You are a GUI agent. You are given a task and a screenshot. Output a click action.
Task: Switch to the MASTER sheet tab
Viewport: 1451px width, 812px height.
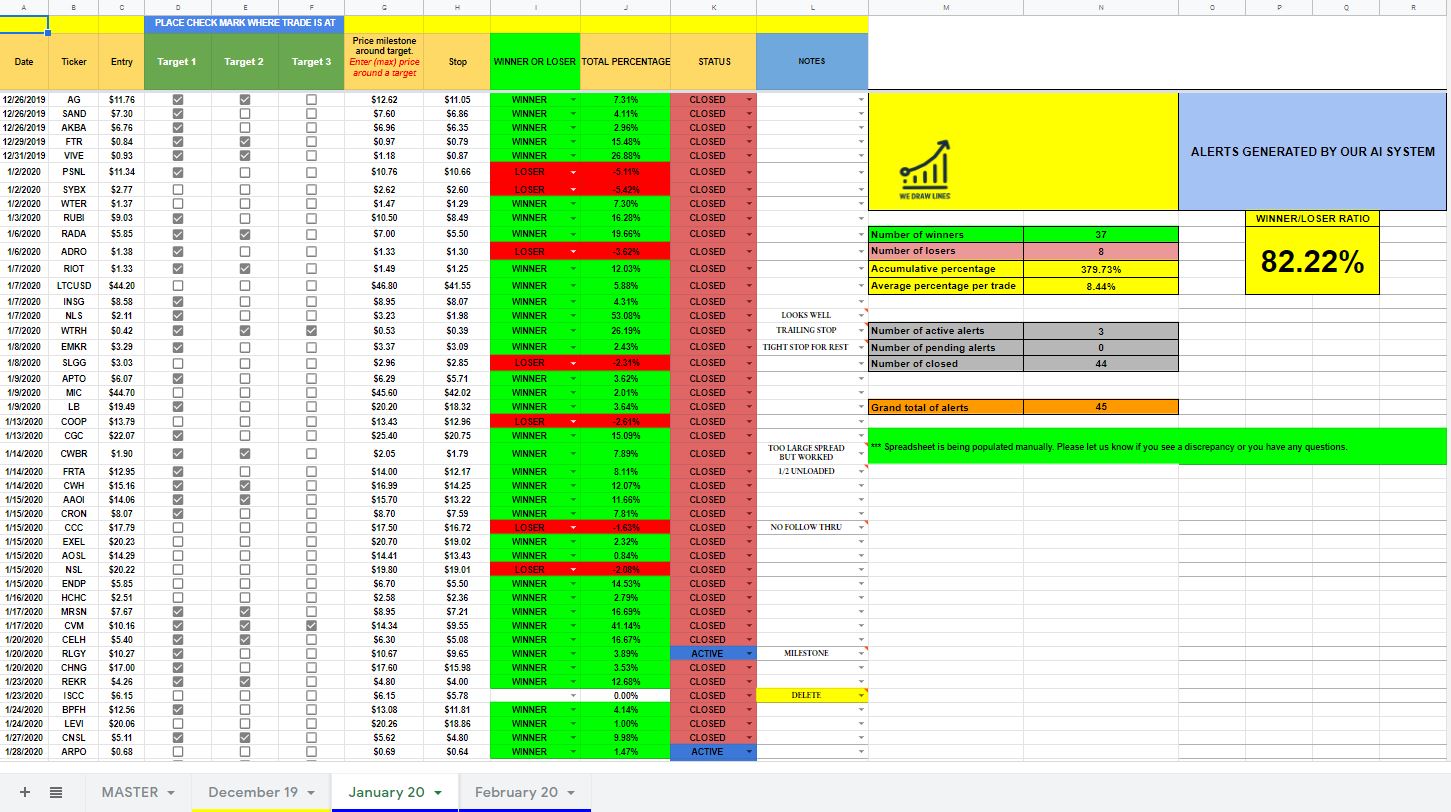click(x=129, y=792)
